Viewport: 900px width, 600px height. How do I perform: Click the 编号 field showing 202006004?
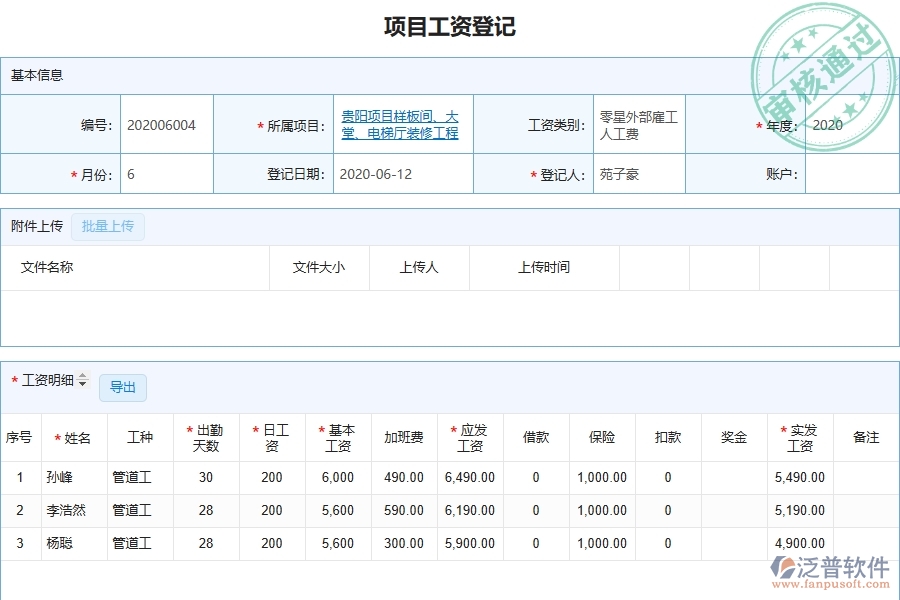(164, 124)
